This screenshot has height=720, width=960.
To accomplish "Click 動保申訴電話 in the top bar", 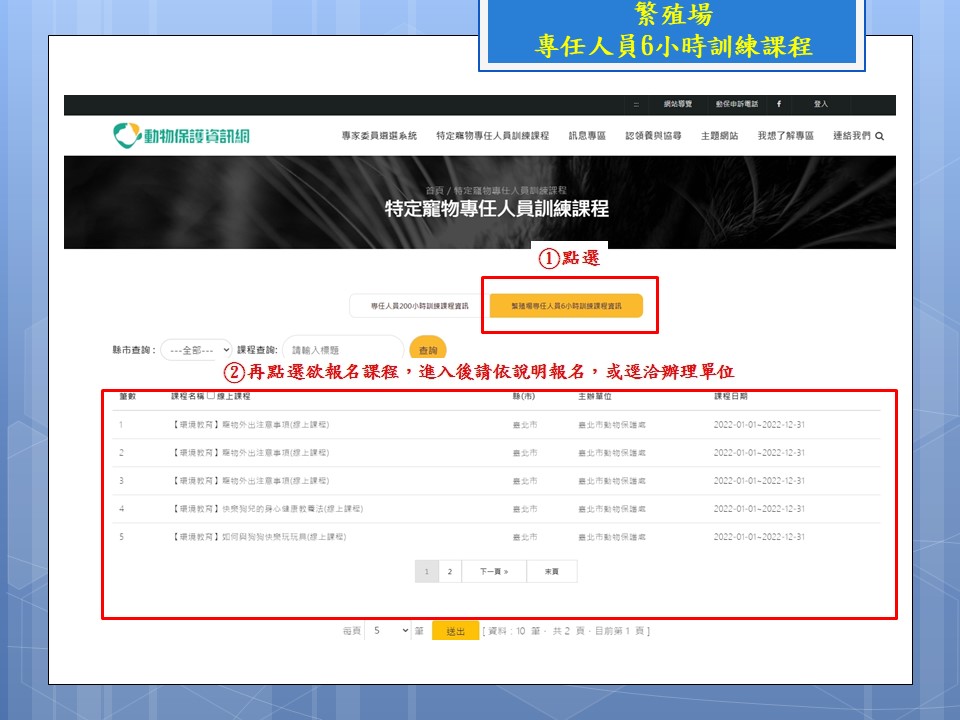I will pos(737,104).
